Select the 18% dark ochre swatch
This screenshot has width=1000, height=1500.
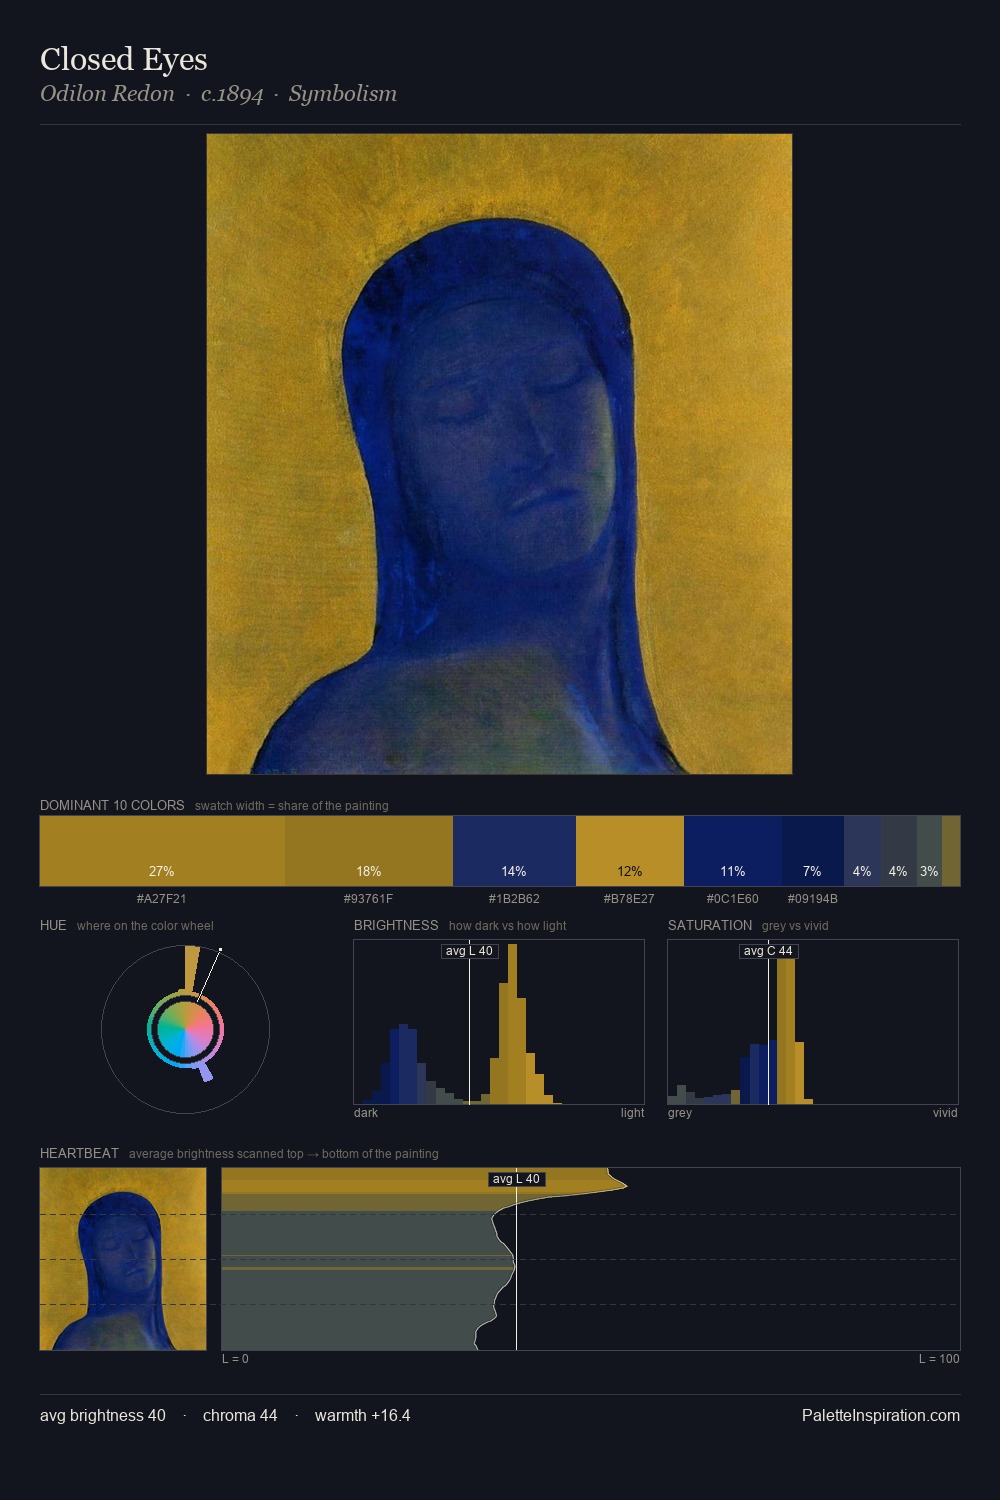click(369, 851)
